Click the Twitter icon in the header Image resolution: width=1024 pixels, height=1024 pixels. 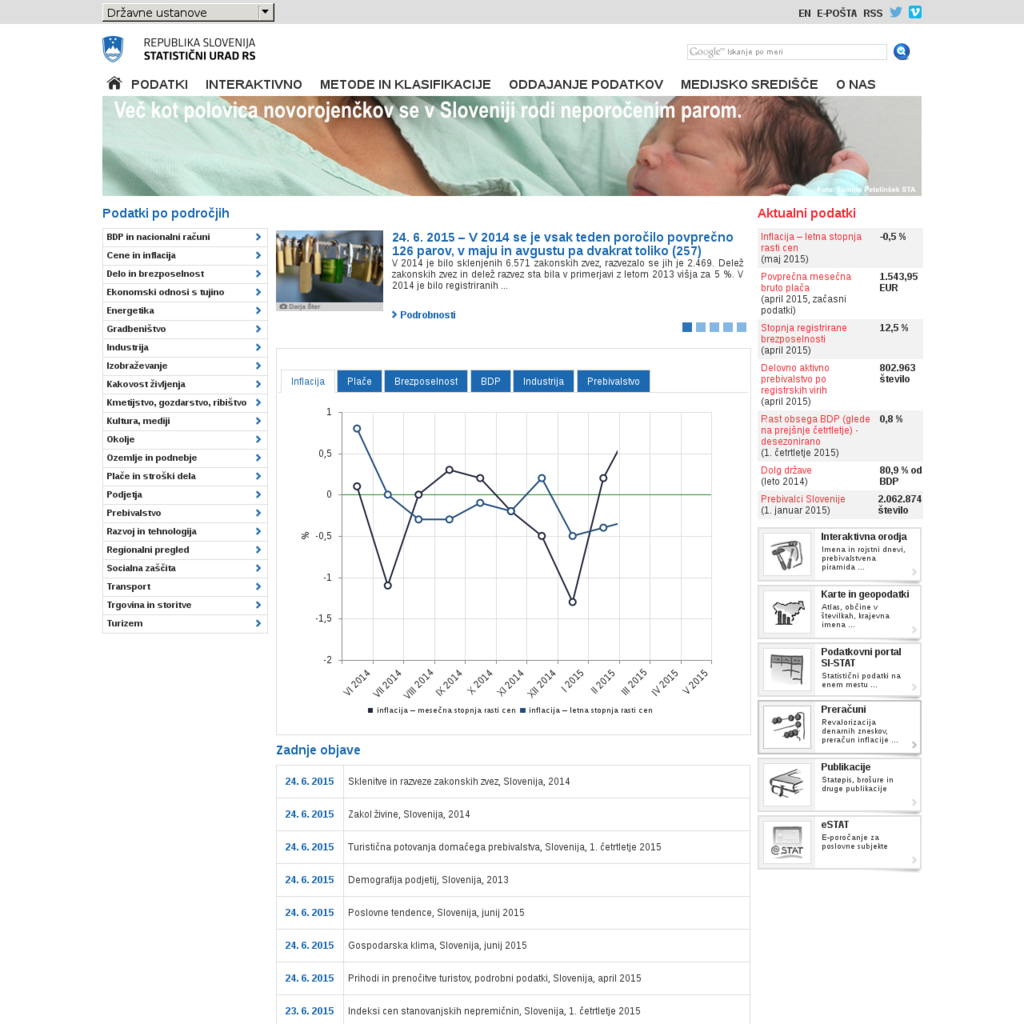tap(896, 12)
